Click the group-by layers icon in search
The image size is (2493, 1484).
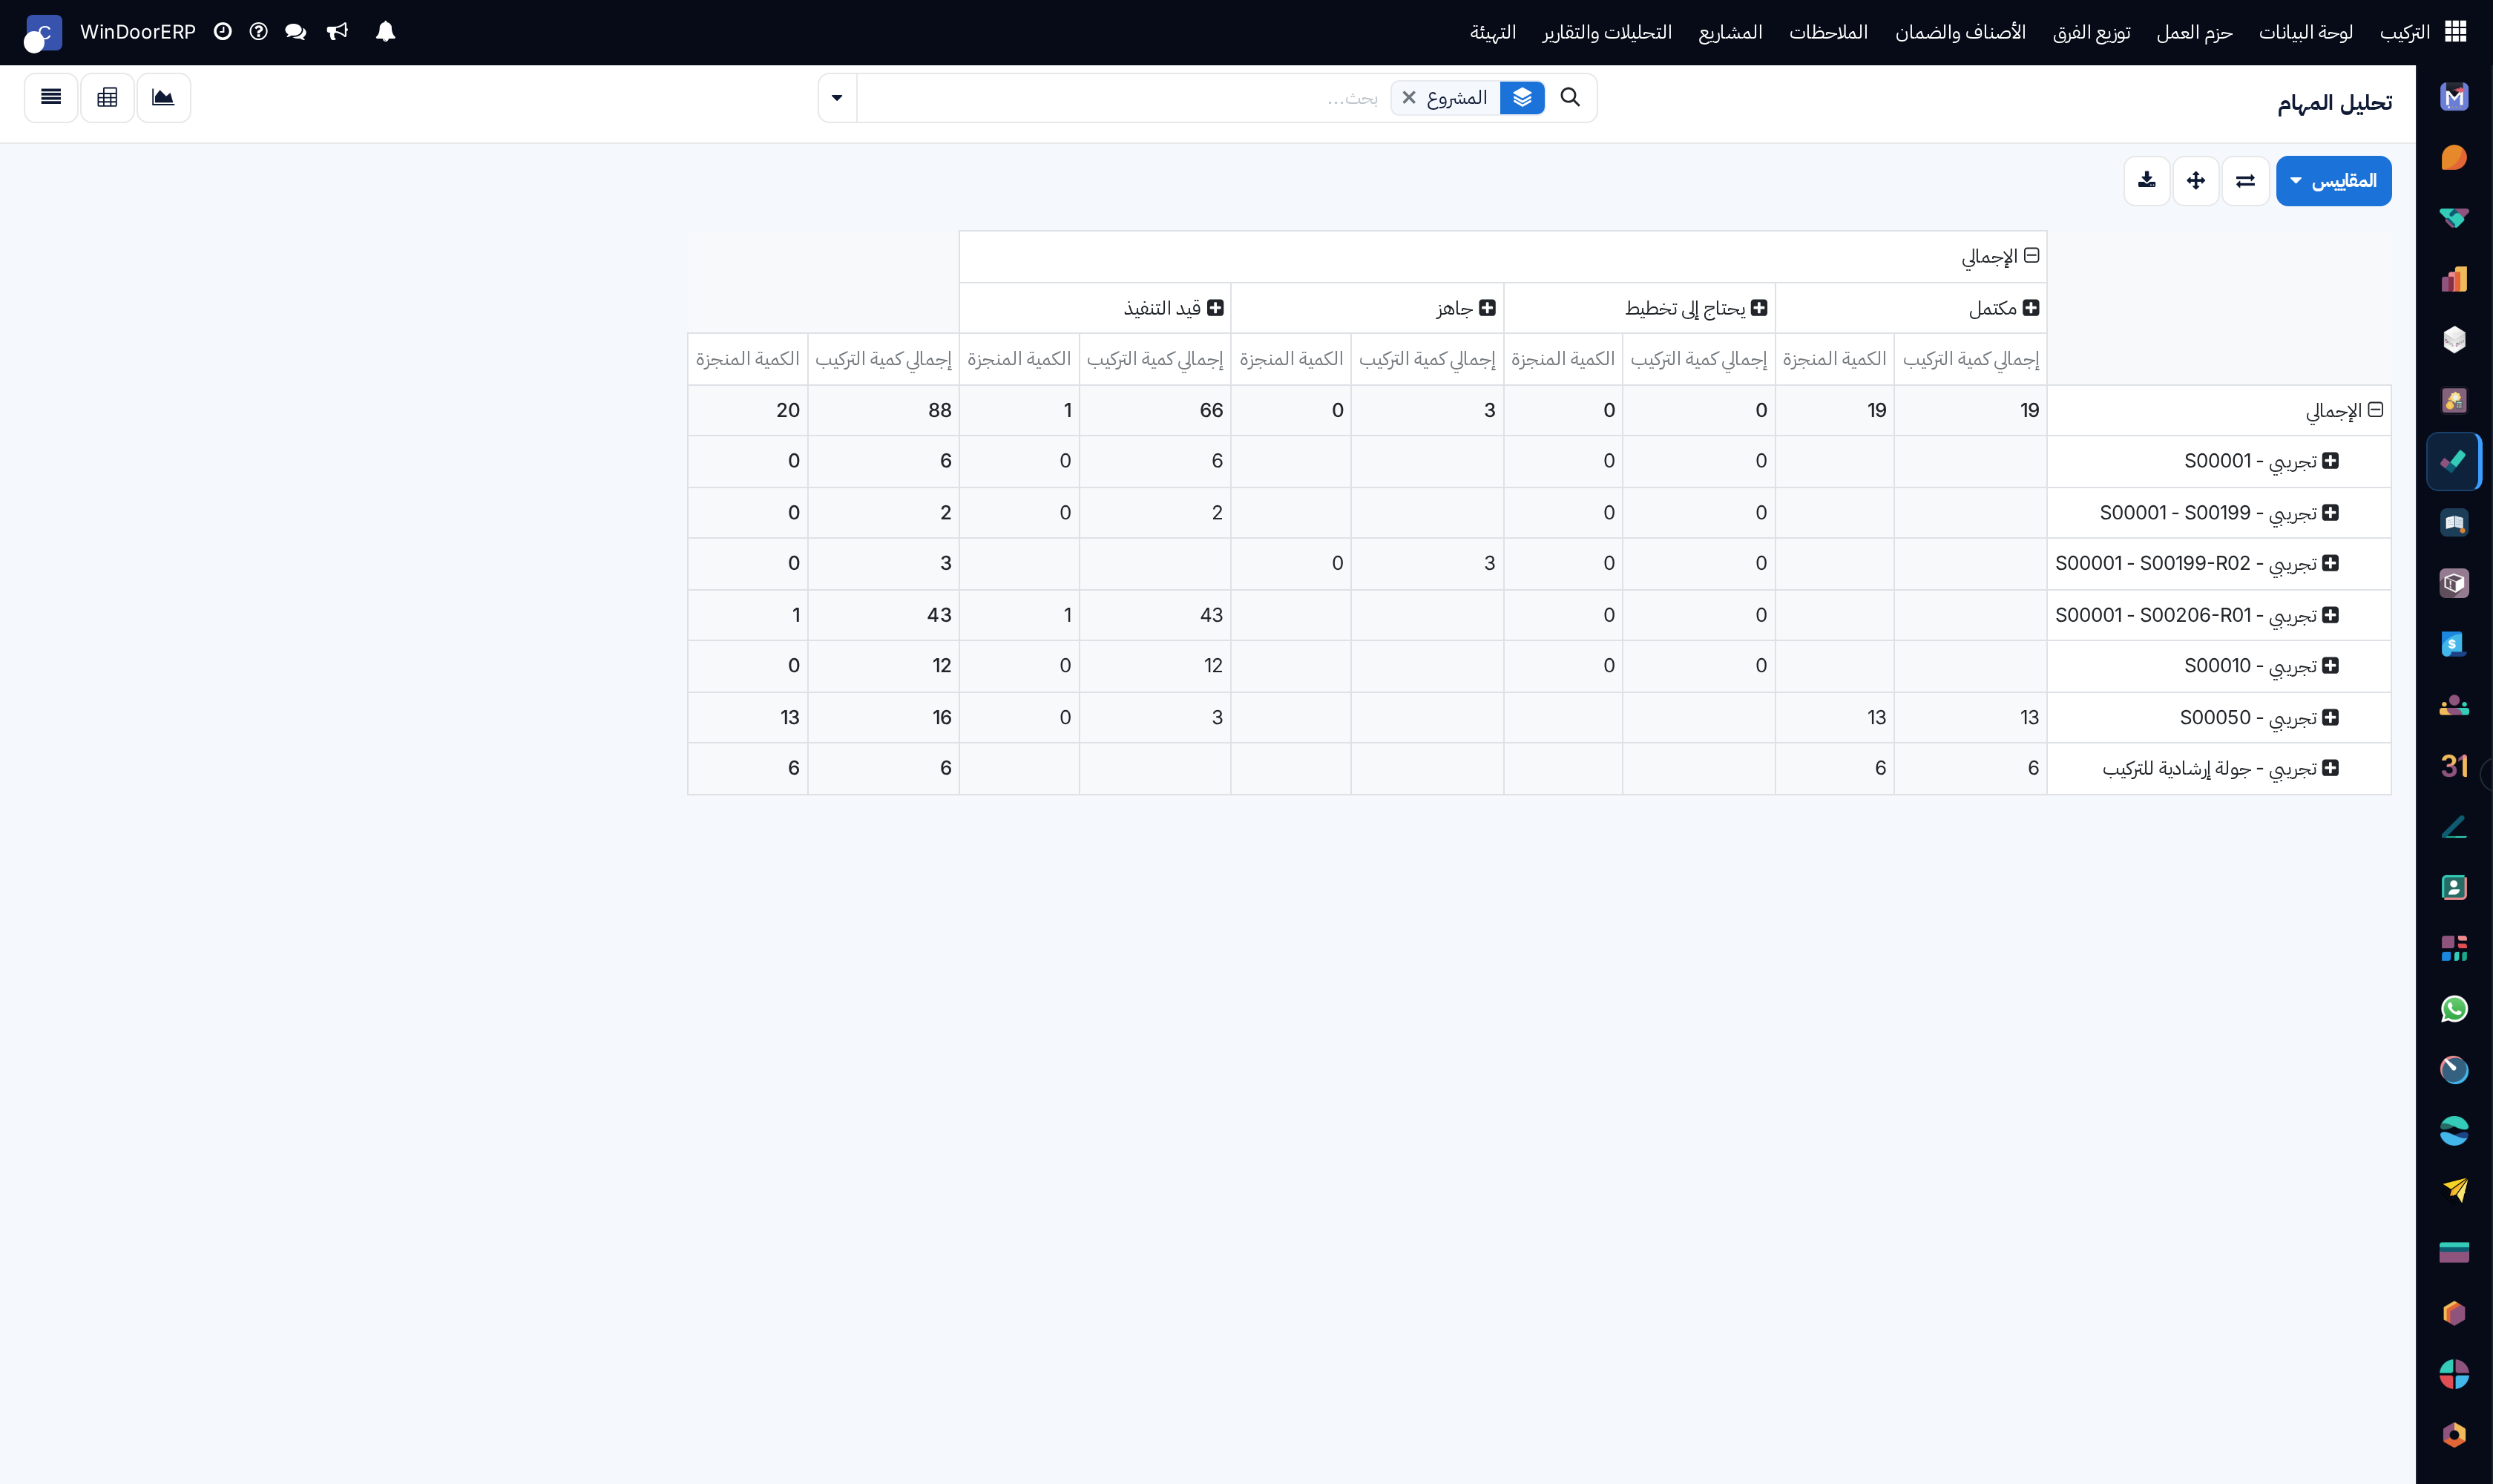tap(1522, 97)
